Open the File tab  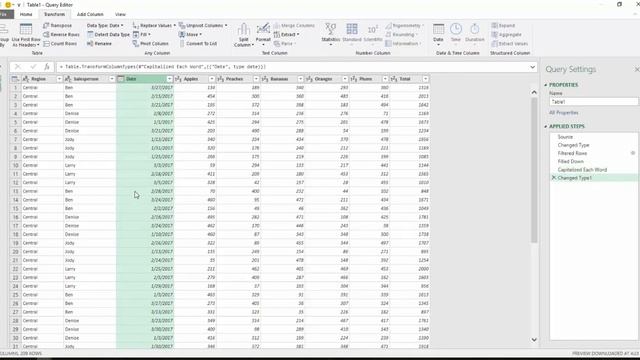coord(5,14)
